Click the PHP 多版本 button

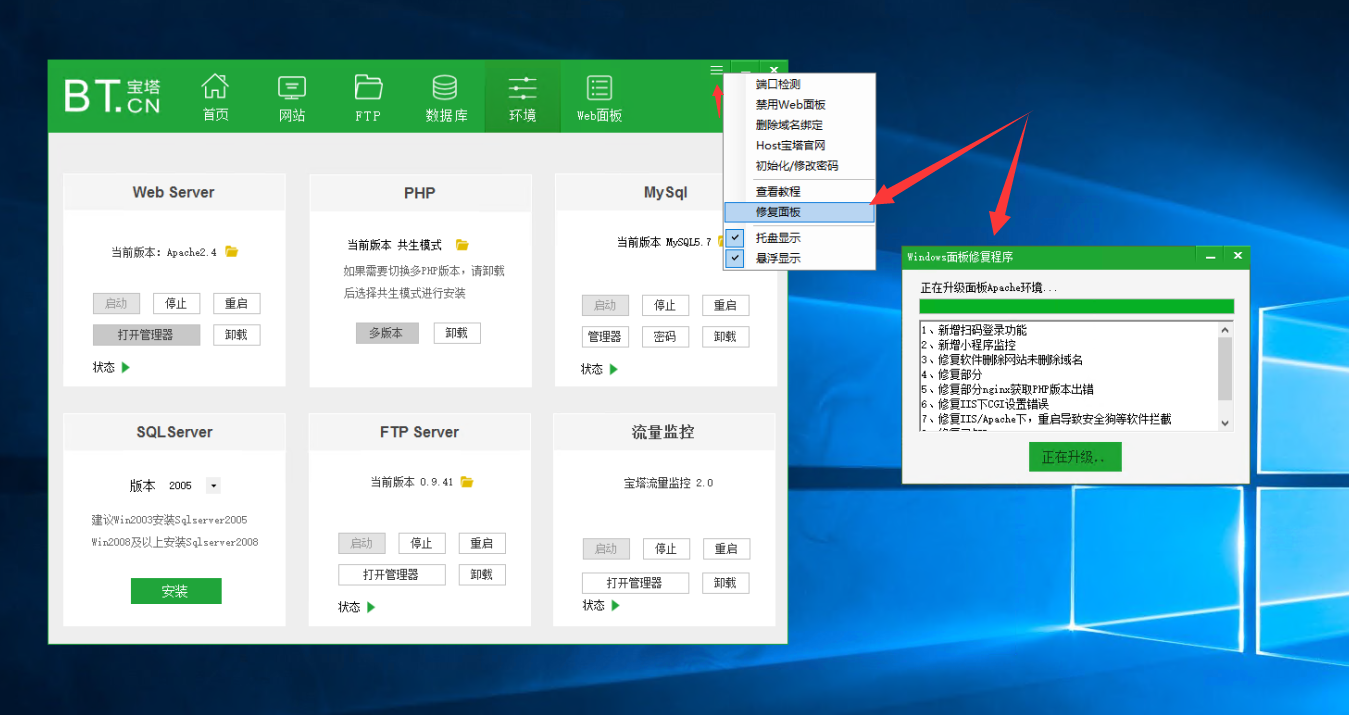pos(387,333)
